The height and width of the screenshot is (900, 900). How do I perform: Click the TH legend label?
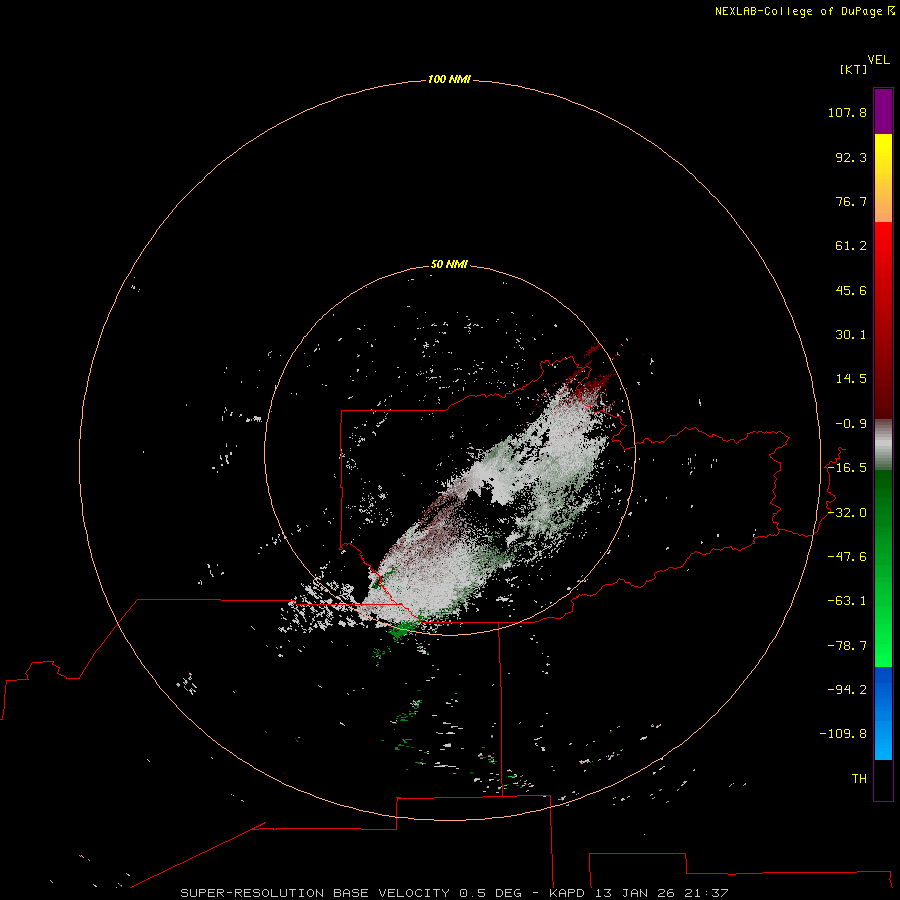coord(859,778)
